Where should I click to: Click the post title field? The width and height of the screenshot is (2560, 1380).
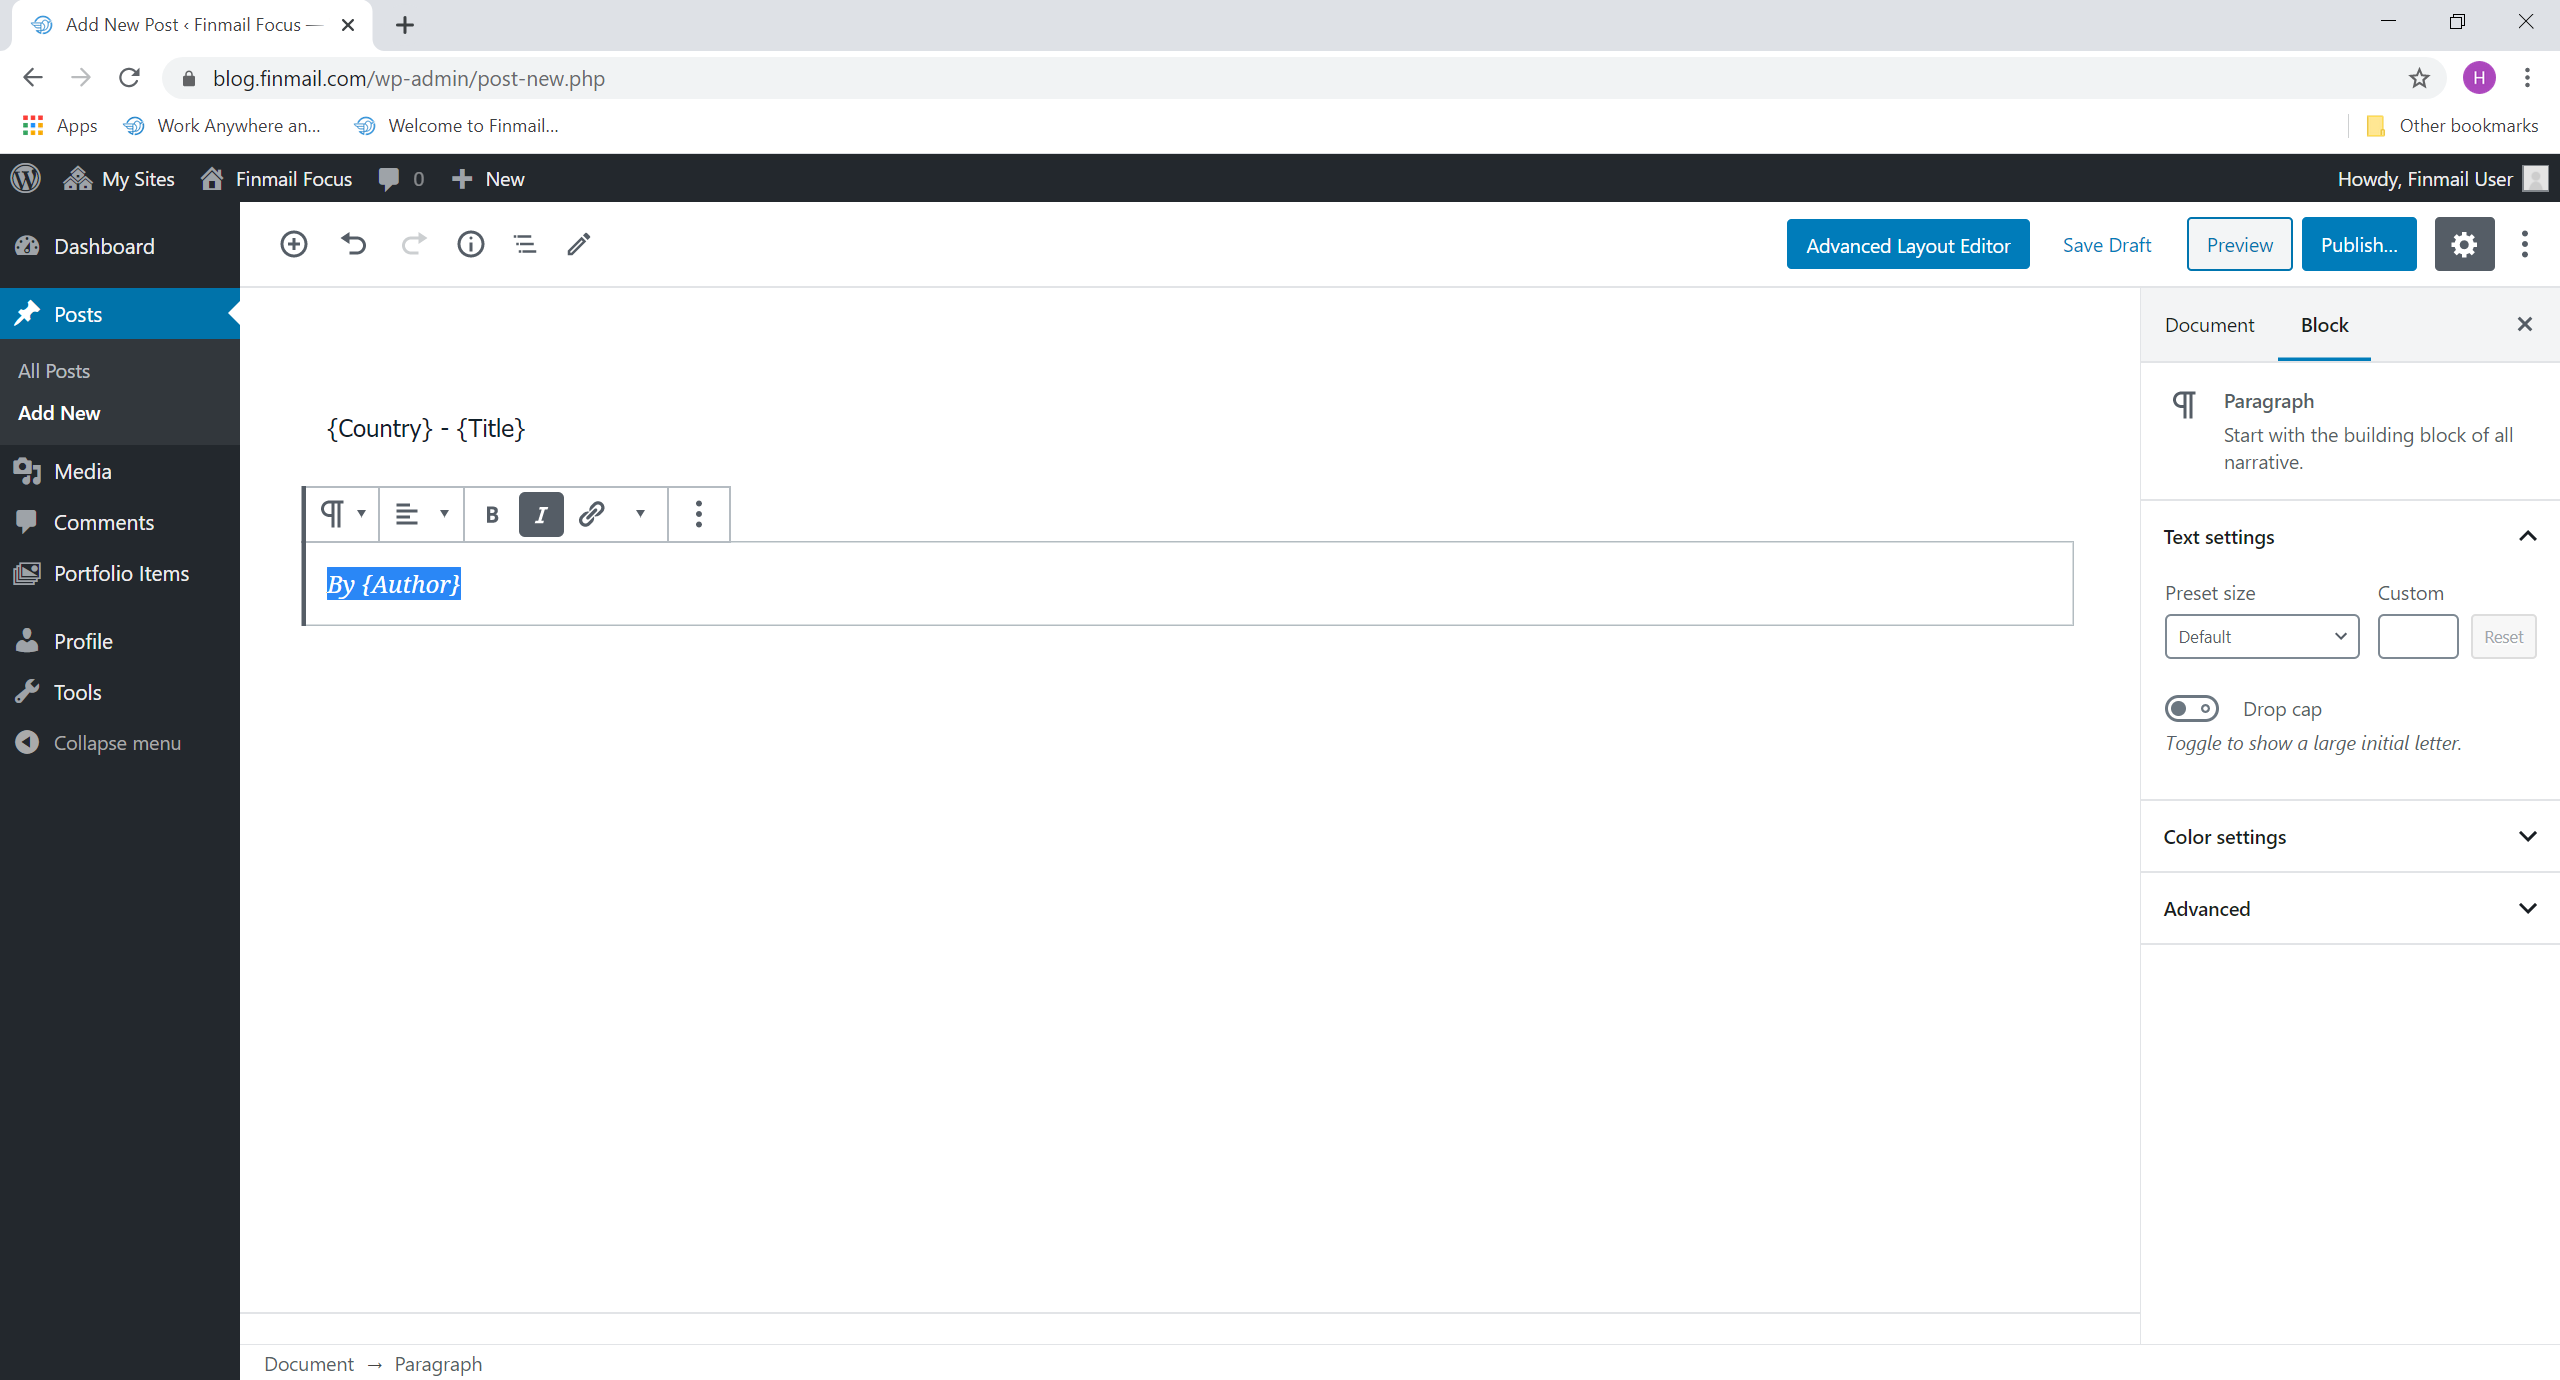[1190, 429]
